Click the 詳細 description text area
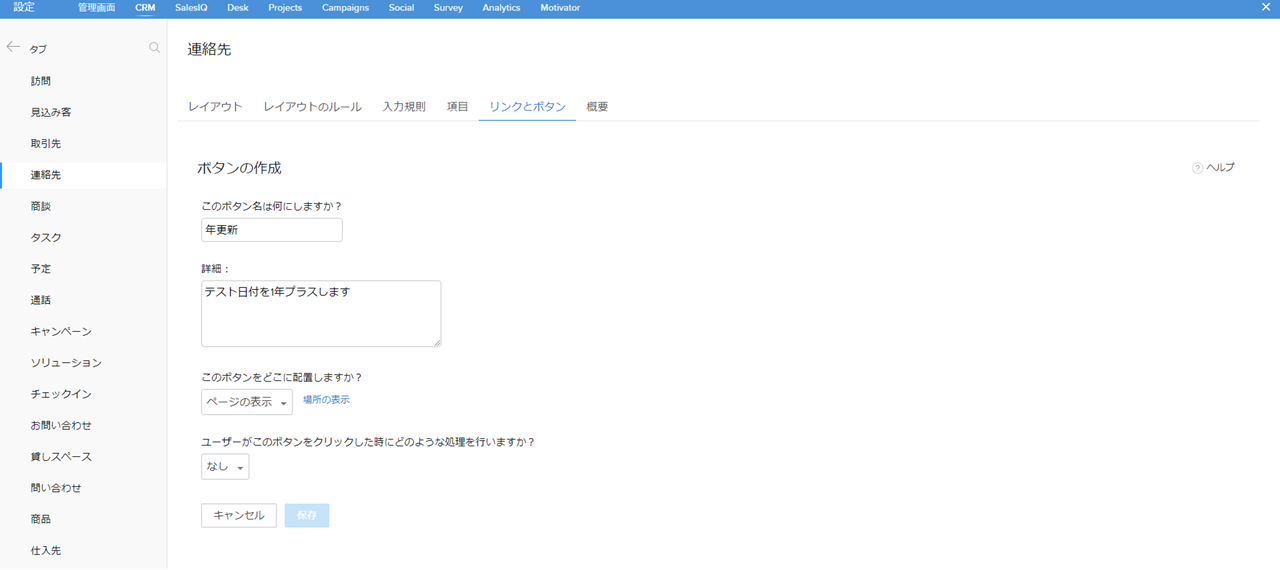The width and height of the screenshot is (1280, 570). [321, 314]
